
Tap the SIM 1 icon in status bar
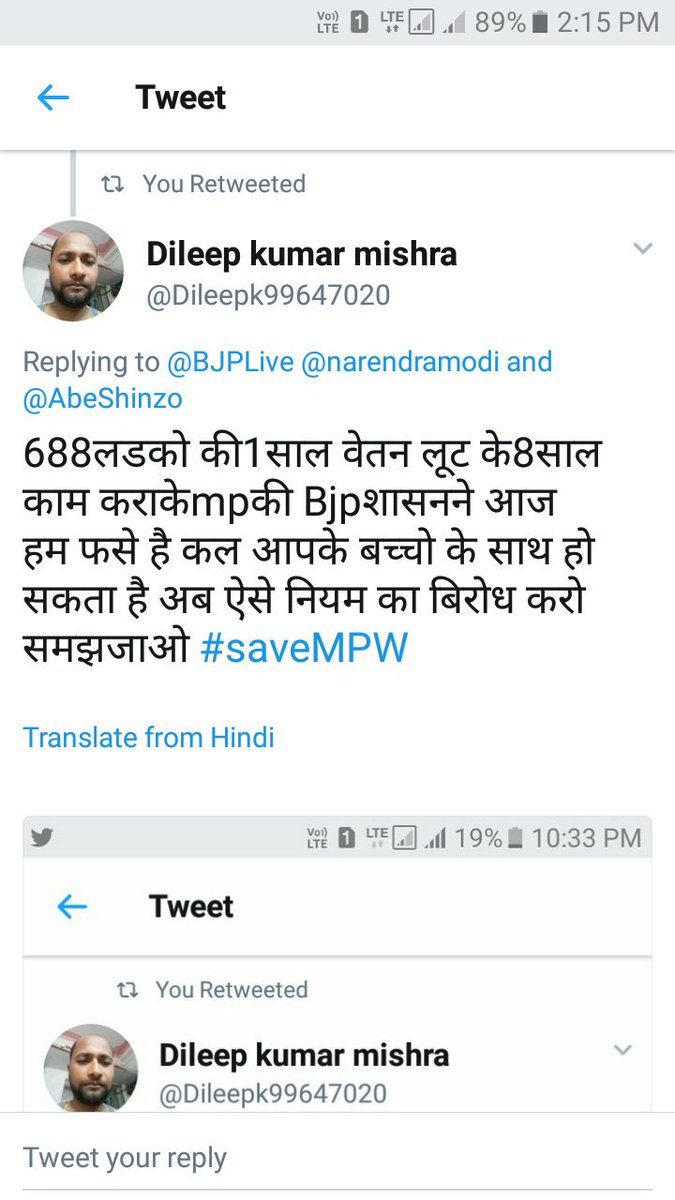[x=361, y=22]
